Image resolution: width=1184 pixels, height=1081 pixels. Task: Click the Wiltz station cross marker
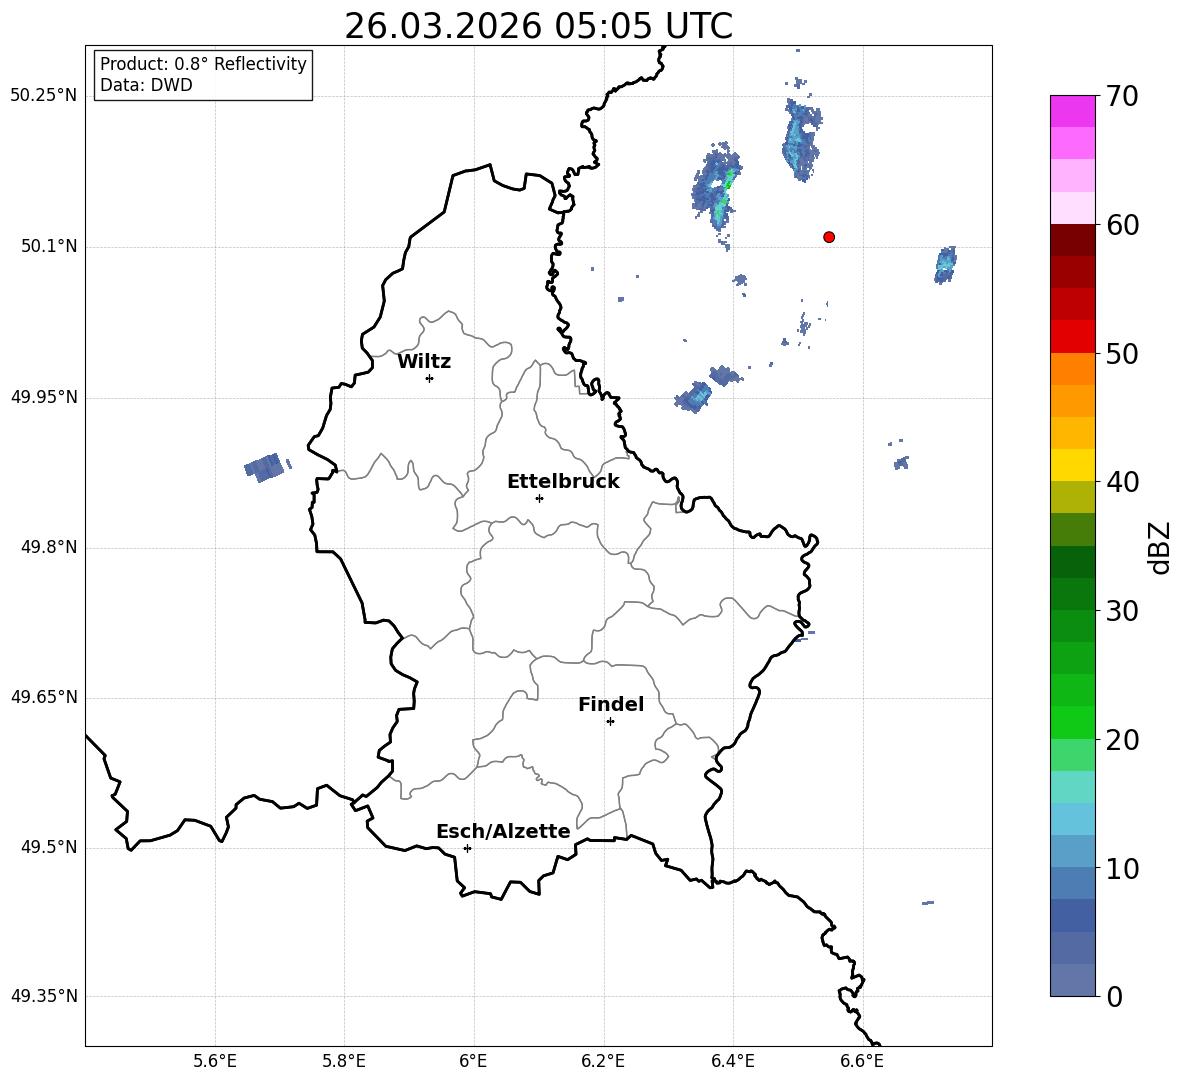click(430, 378)
